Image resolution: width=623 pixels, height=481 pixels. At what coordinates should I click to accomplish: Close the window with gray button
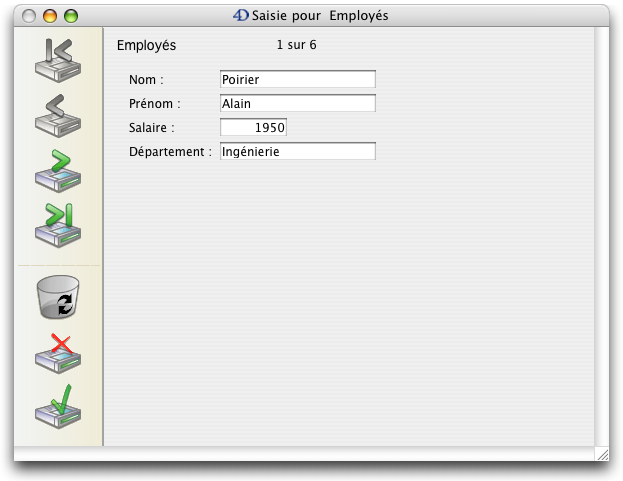(29, 16)
